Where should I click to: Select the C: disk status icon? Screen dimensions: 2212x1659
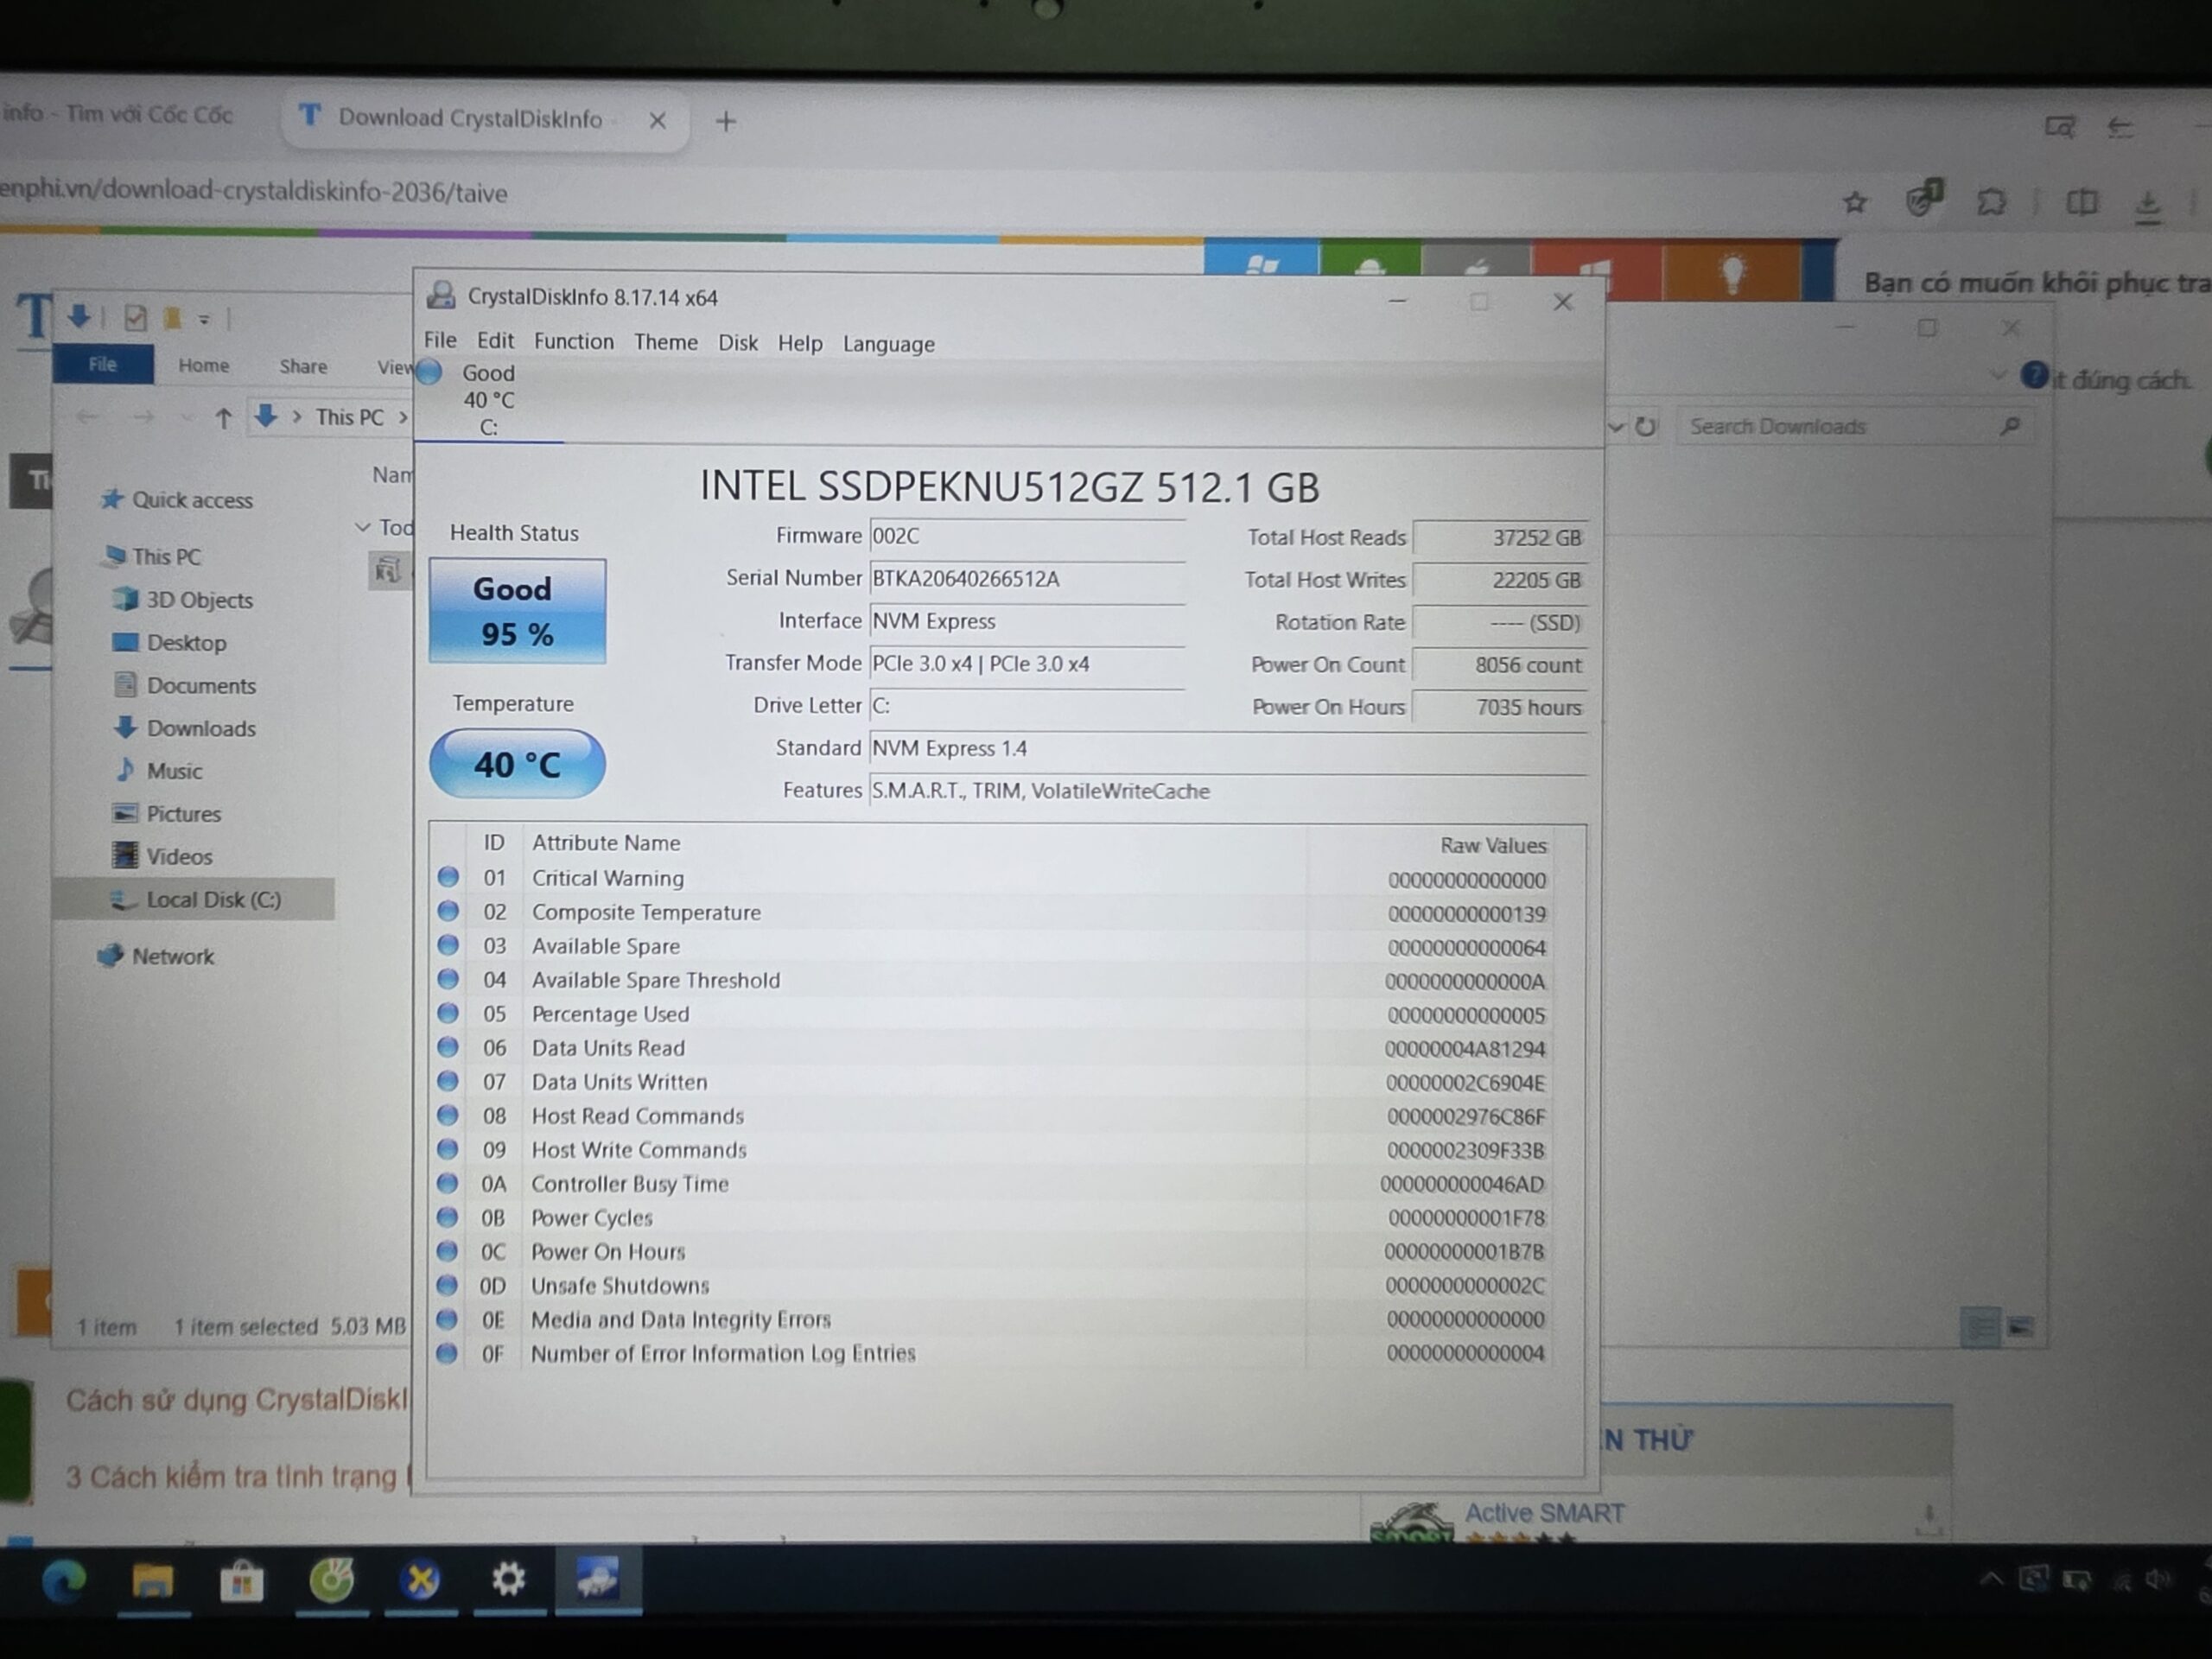(x=430, y=372)
